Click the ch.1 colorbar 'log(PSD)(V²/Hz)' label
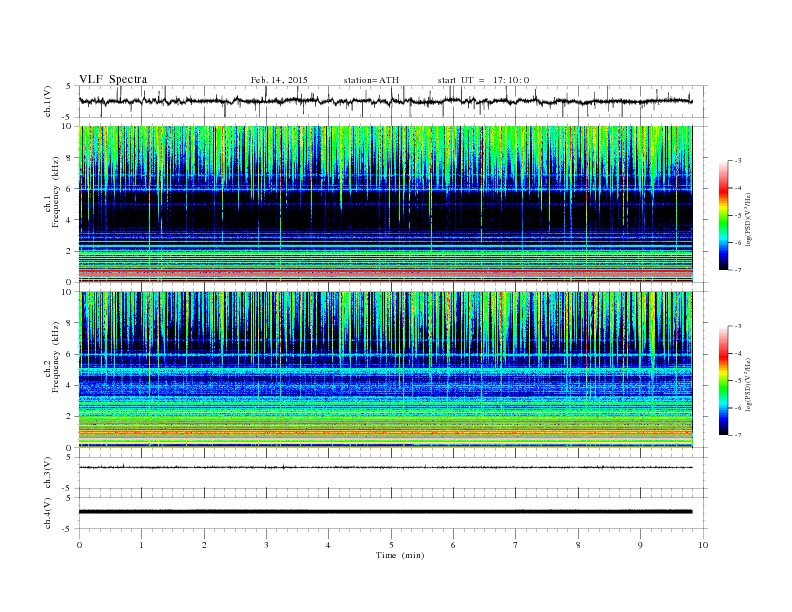Viewport: 792px width, 612px height. click(x=749, y=219)
